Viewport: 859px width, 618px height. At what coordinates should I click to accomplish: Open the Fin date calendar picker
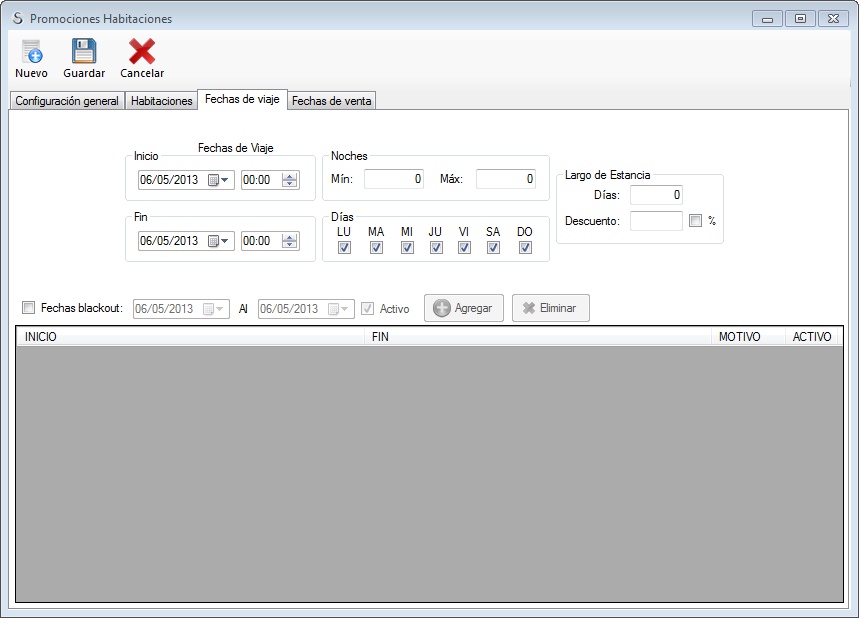[x=218, y=241]
